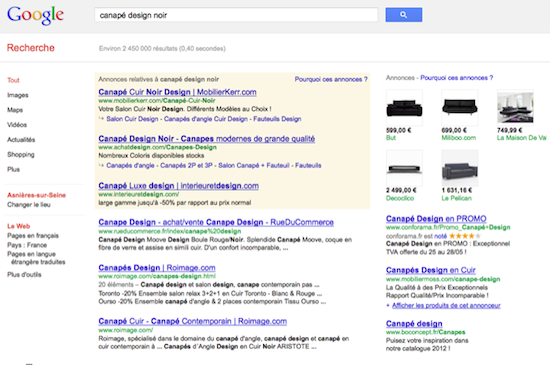550x368 pixels.
Task: Open 'Canapés 2P et 3P' sitelink
Action: pyautogui.click(x=186, y=165)
